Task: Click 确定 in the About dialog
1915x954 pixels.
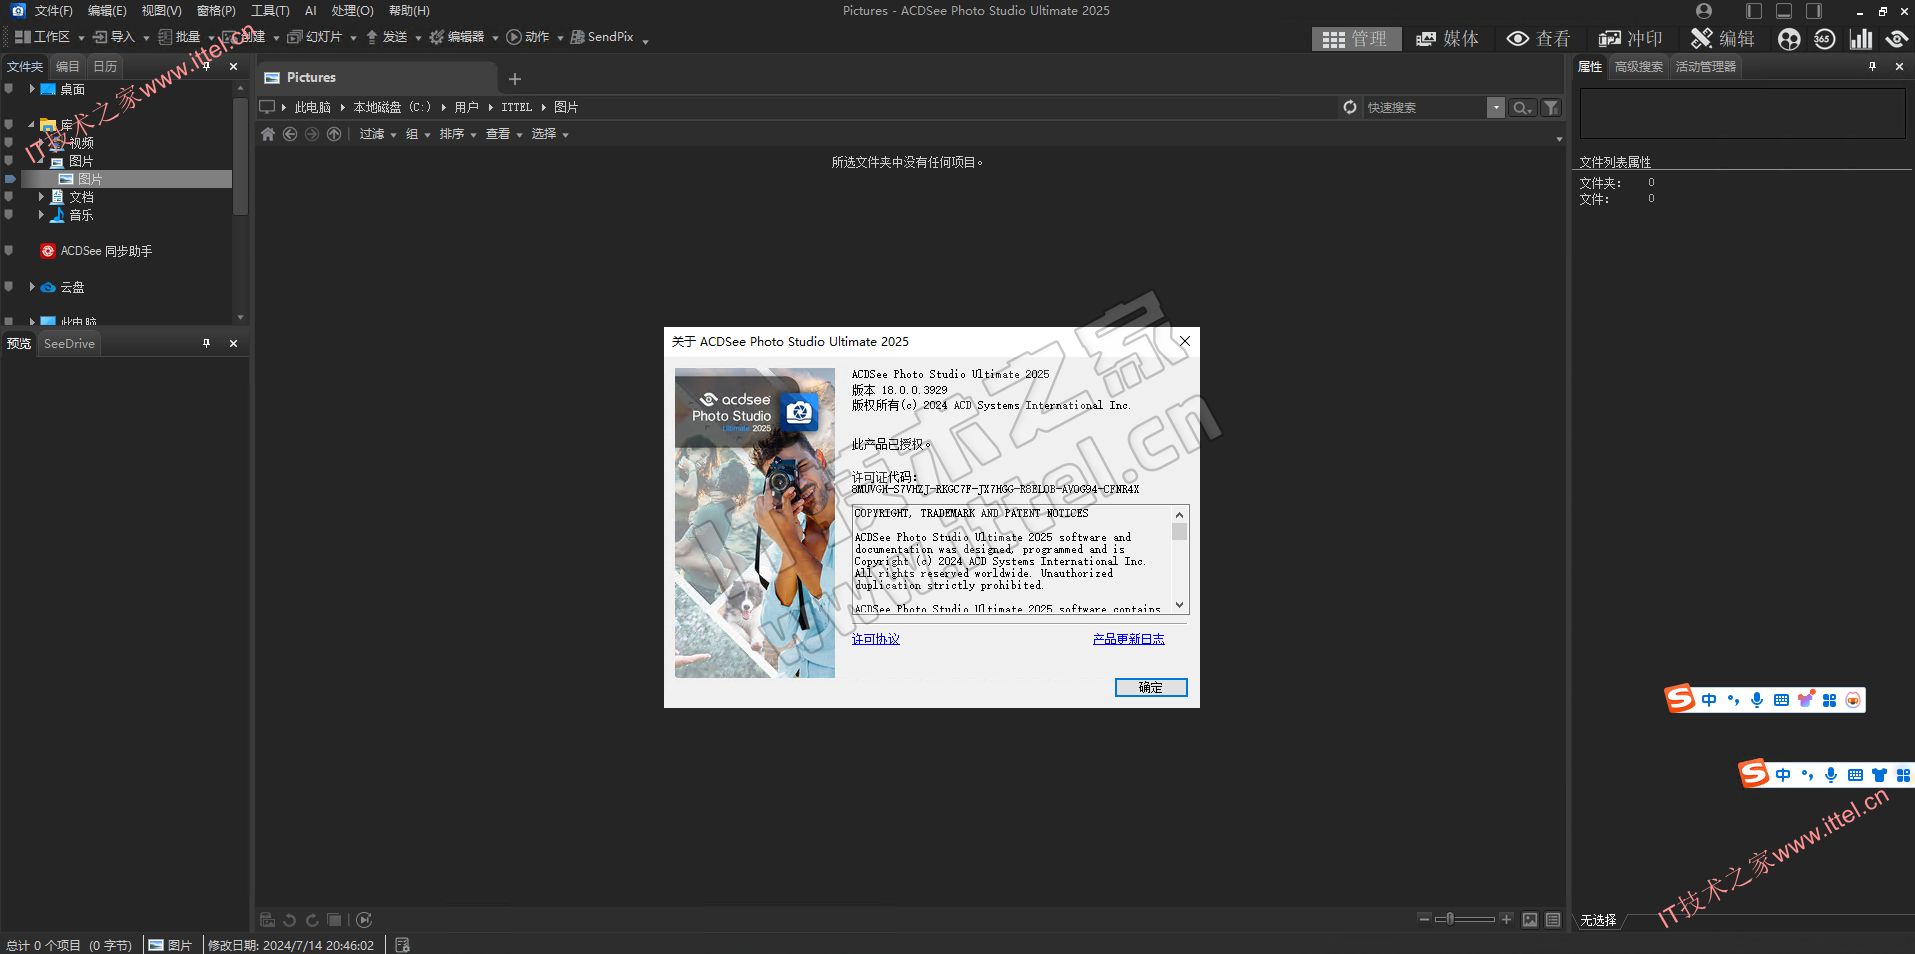Action: pyautogui.click(x=1151, y=687)
